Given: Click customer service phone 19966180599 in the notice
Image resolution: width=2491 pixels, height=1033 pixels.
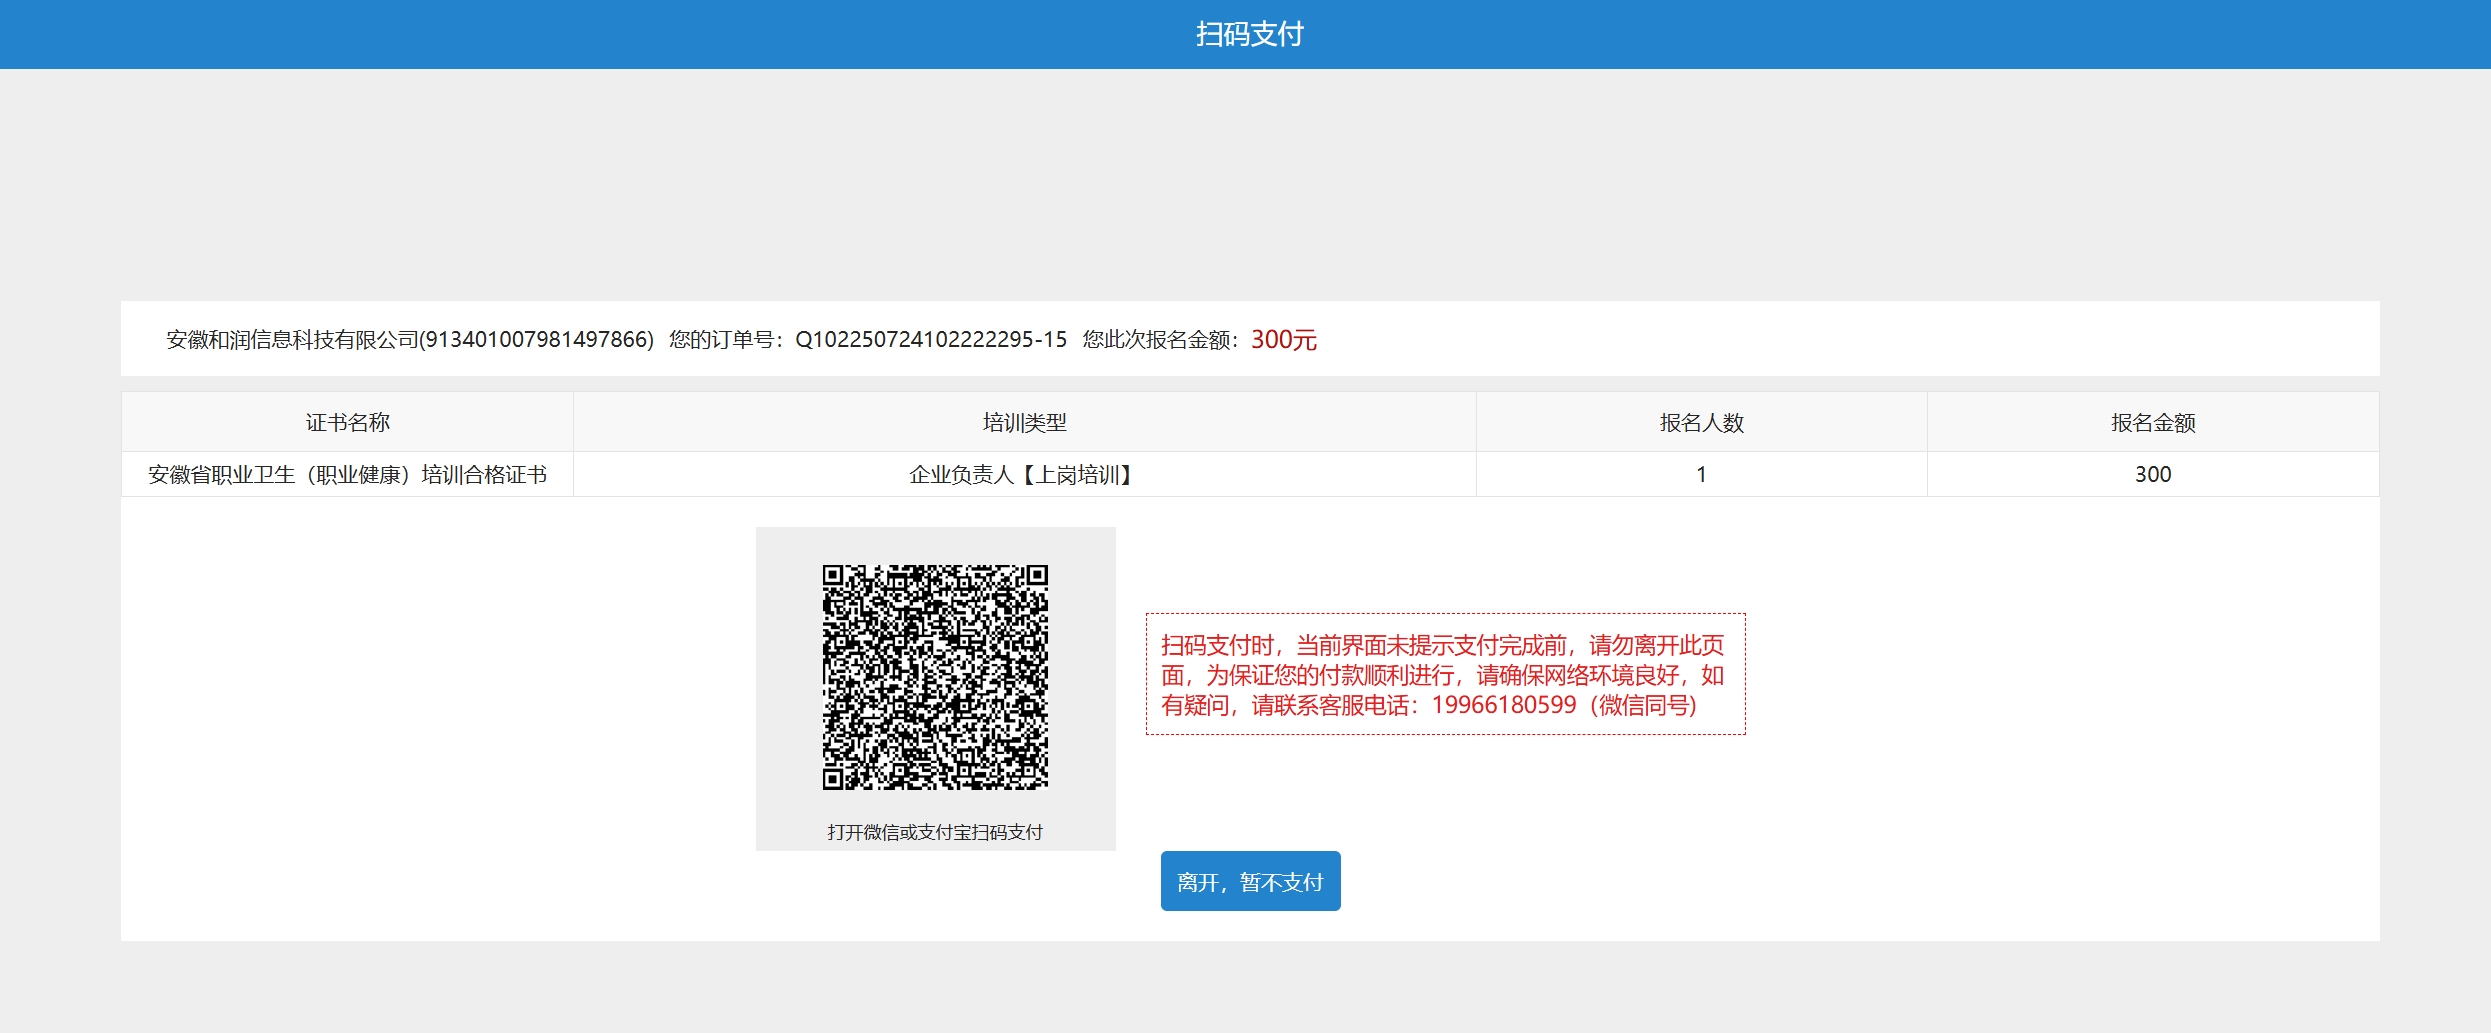Looking at the screenshot, I should pyautogui.click(x=1504, y=705).
